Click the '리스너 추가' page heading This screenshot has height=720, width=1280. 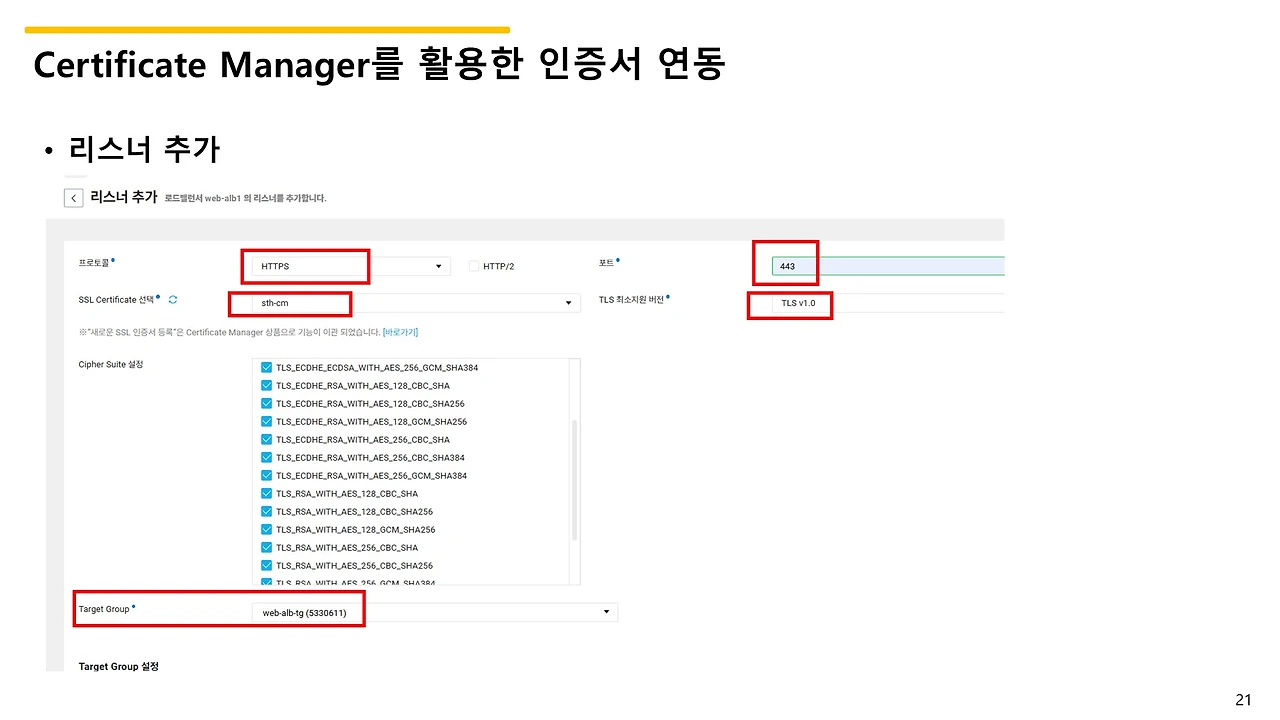(x=123, y=197)
